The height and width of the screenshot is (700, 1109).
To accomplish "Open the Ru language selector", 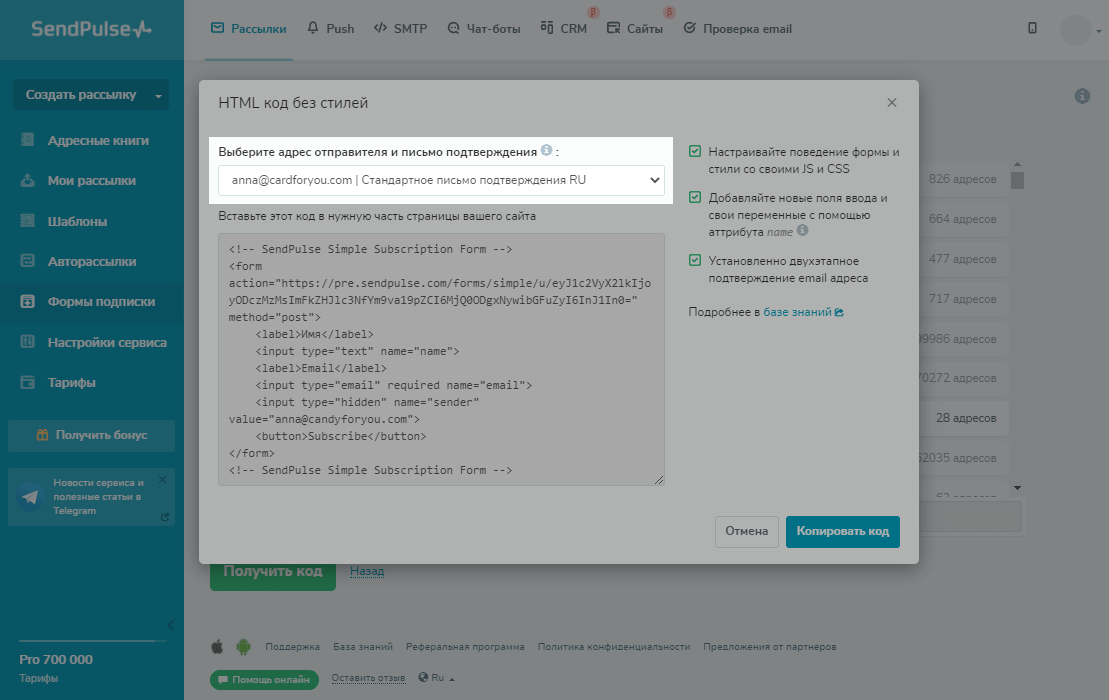I will (436, 677).
